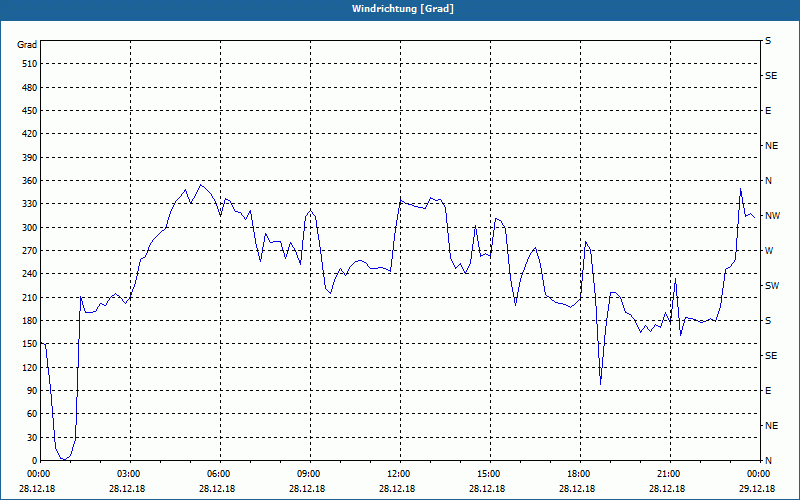Click the N compass label level with 360

tap(768, 181)
